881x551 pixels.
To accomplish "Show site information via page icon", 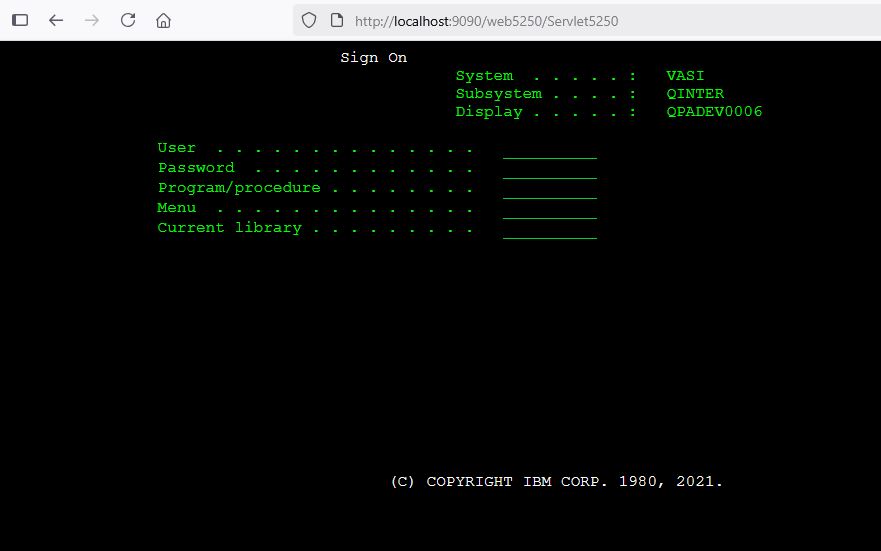I will [x=336, y=20].
